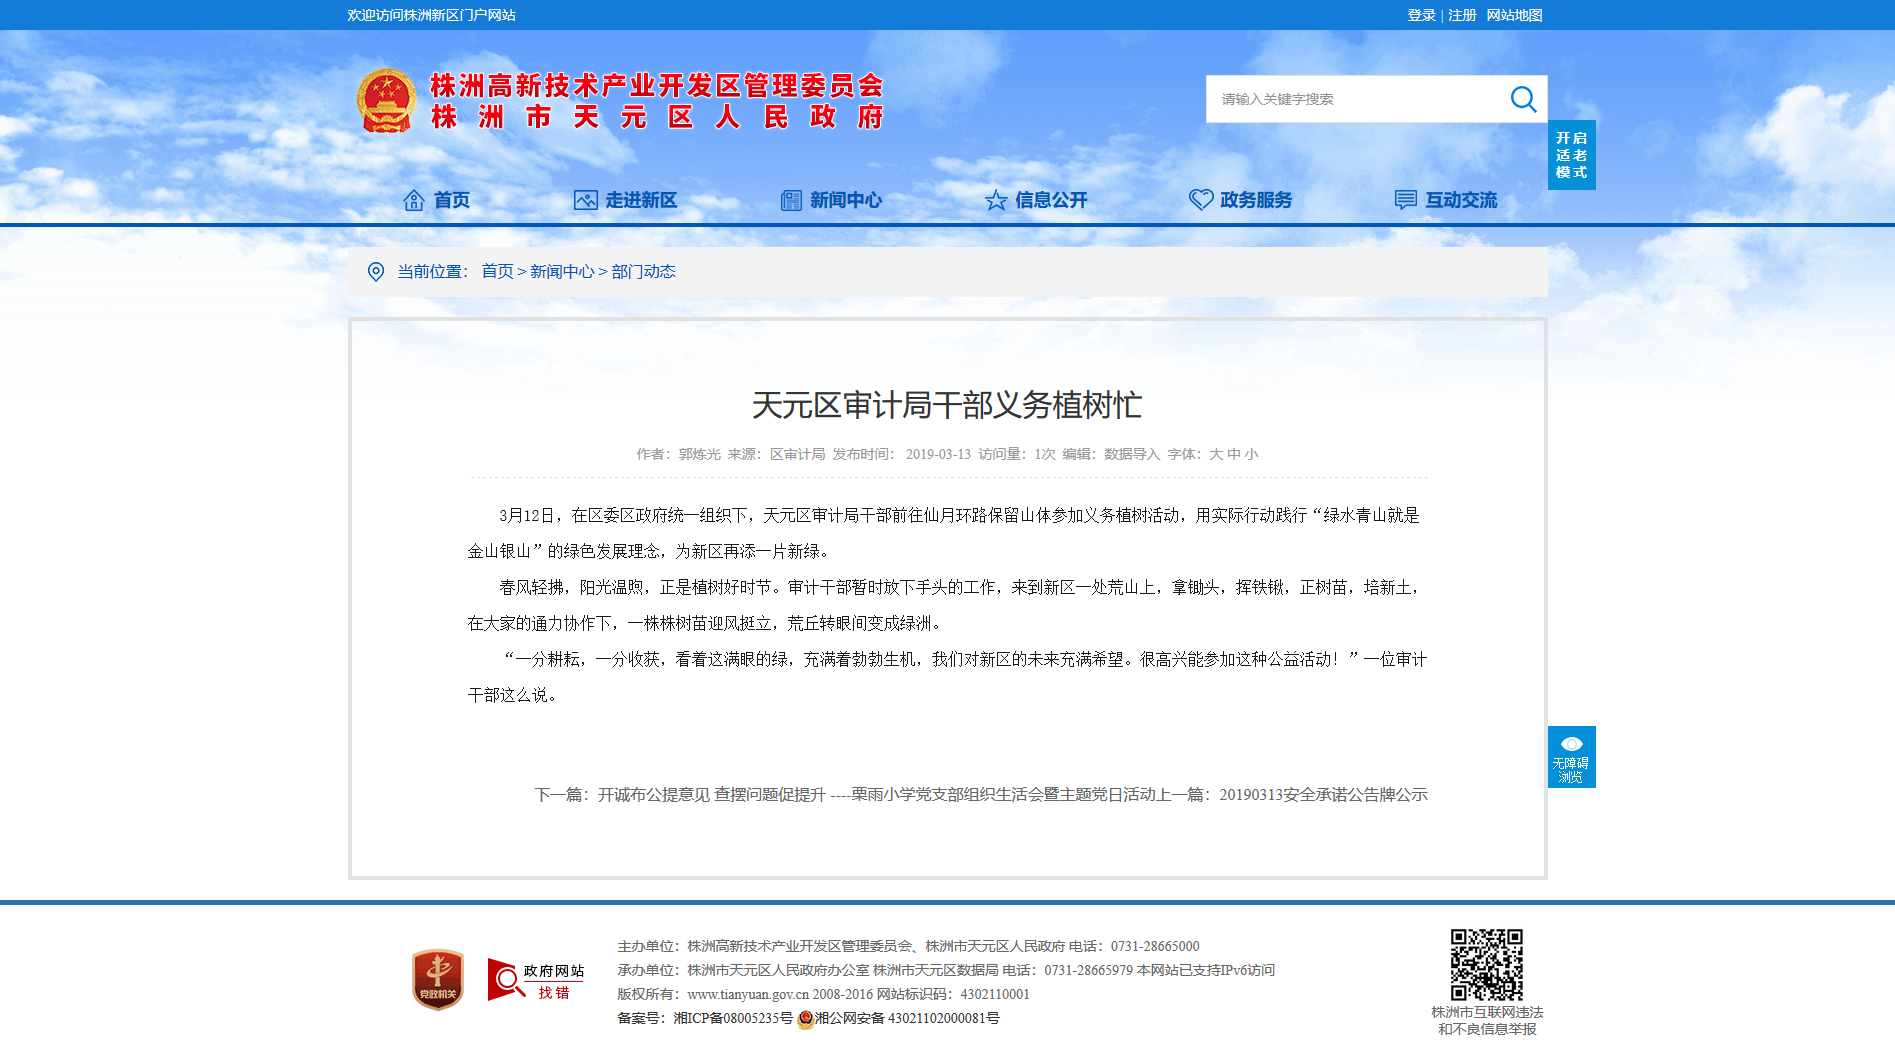This screenshot has width=1895, height=1058.
Task: Click the 新闻中心 breadcrumb link
Action: click(x=562, y=272)
